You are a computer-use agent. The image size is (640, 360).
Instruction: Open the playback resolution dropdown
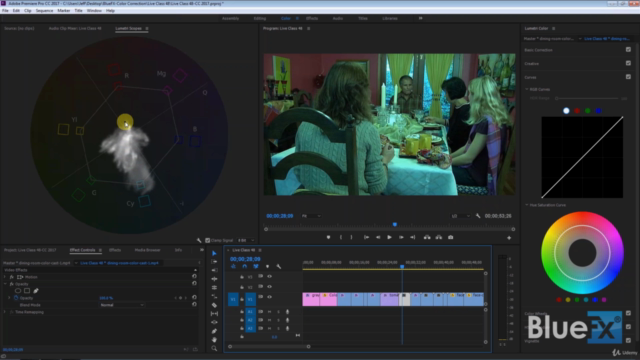click(461, 216)
